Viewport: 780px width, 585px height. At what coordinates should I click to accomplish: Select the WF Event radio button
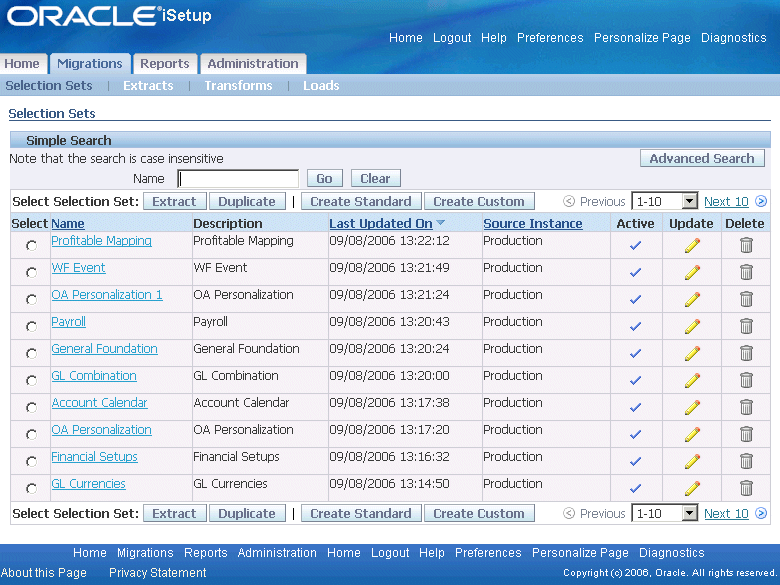(31, 272)
